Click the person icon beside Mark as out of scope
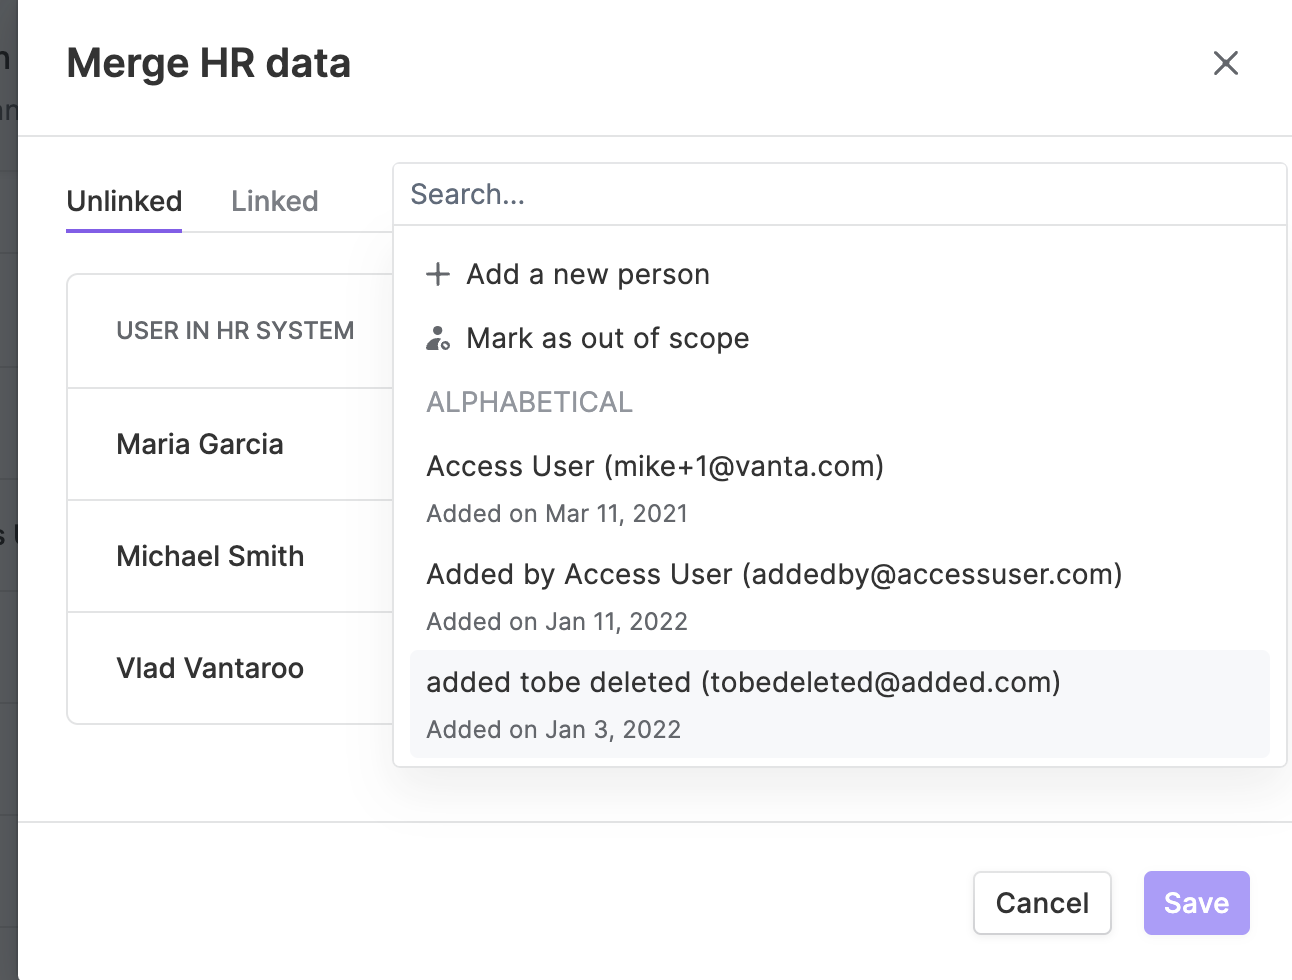1292x980 pixels. [438, 338]
